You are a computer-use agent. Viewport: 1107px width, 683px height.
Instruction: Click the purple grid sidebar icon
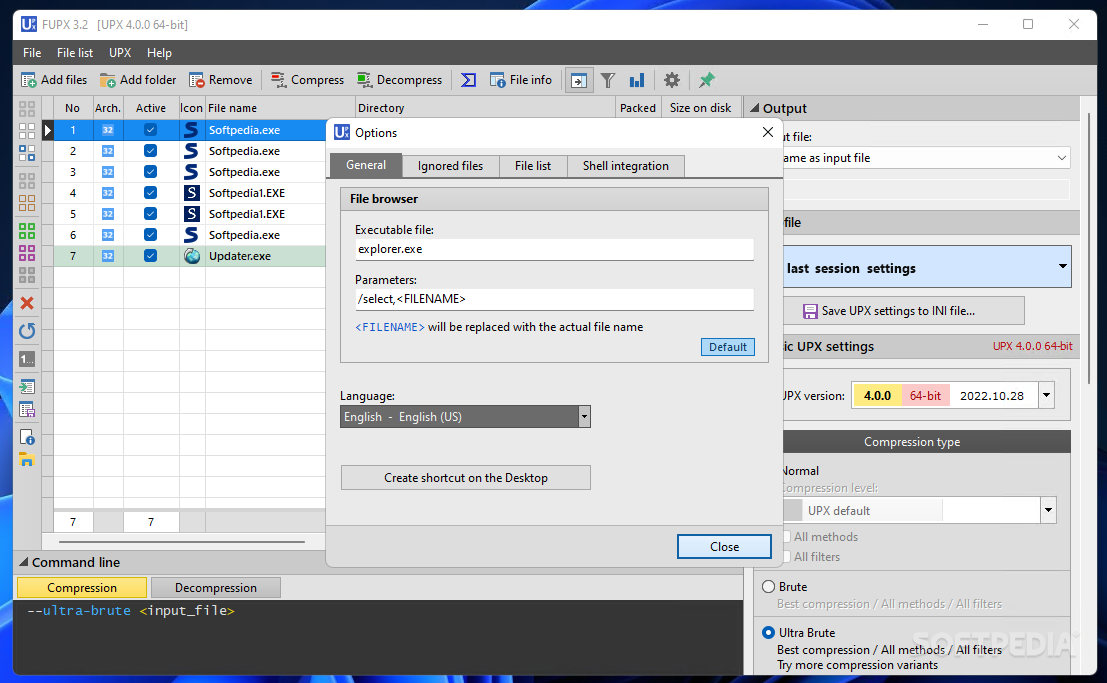click(27, 253)
